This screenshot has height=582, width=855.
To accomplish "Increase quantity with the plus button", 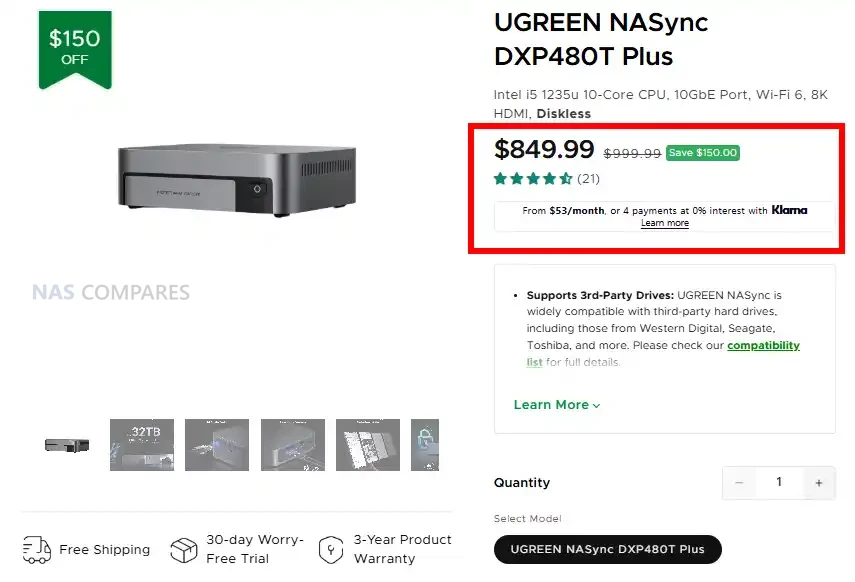I will click(x=819, y=483).
